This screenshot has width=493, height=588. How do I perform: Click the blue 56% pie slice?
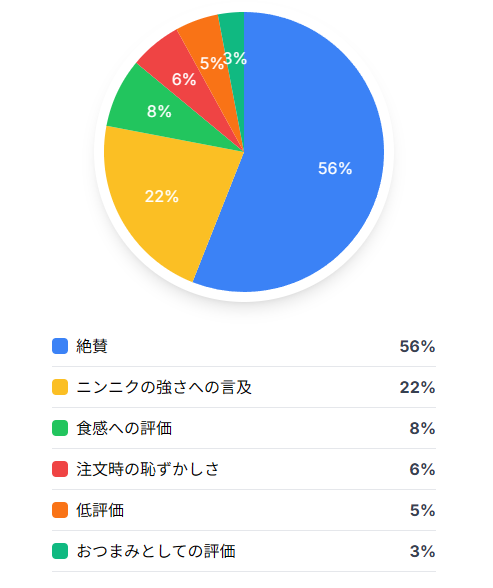[315, 158]
